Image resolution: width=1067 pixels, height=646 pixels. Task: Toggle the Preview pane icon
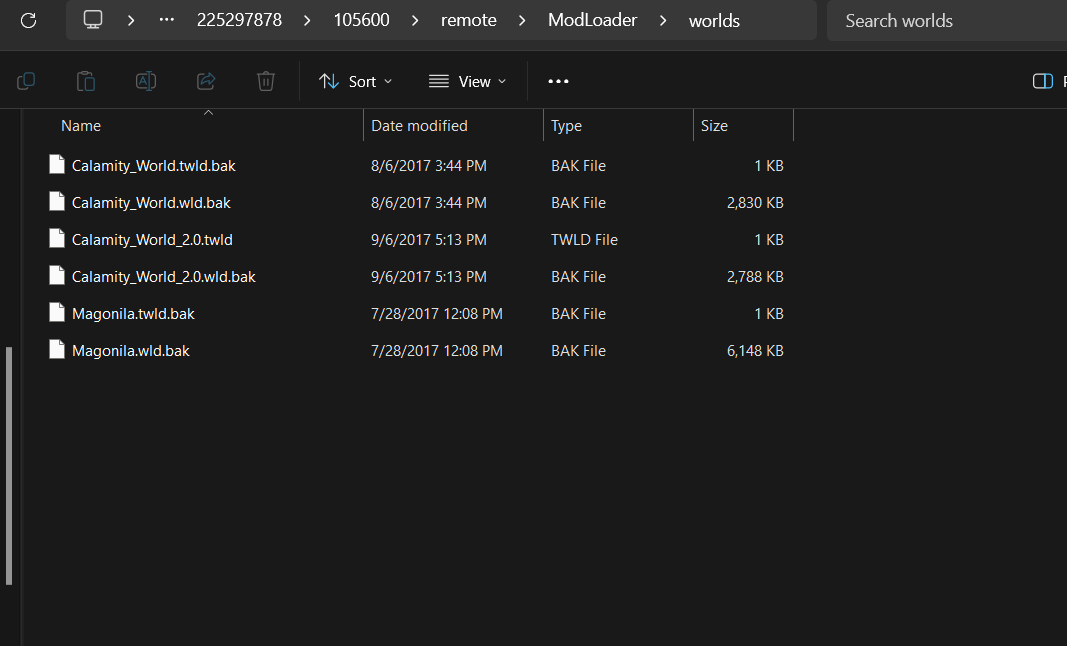(x=1042, y=81)
